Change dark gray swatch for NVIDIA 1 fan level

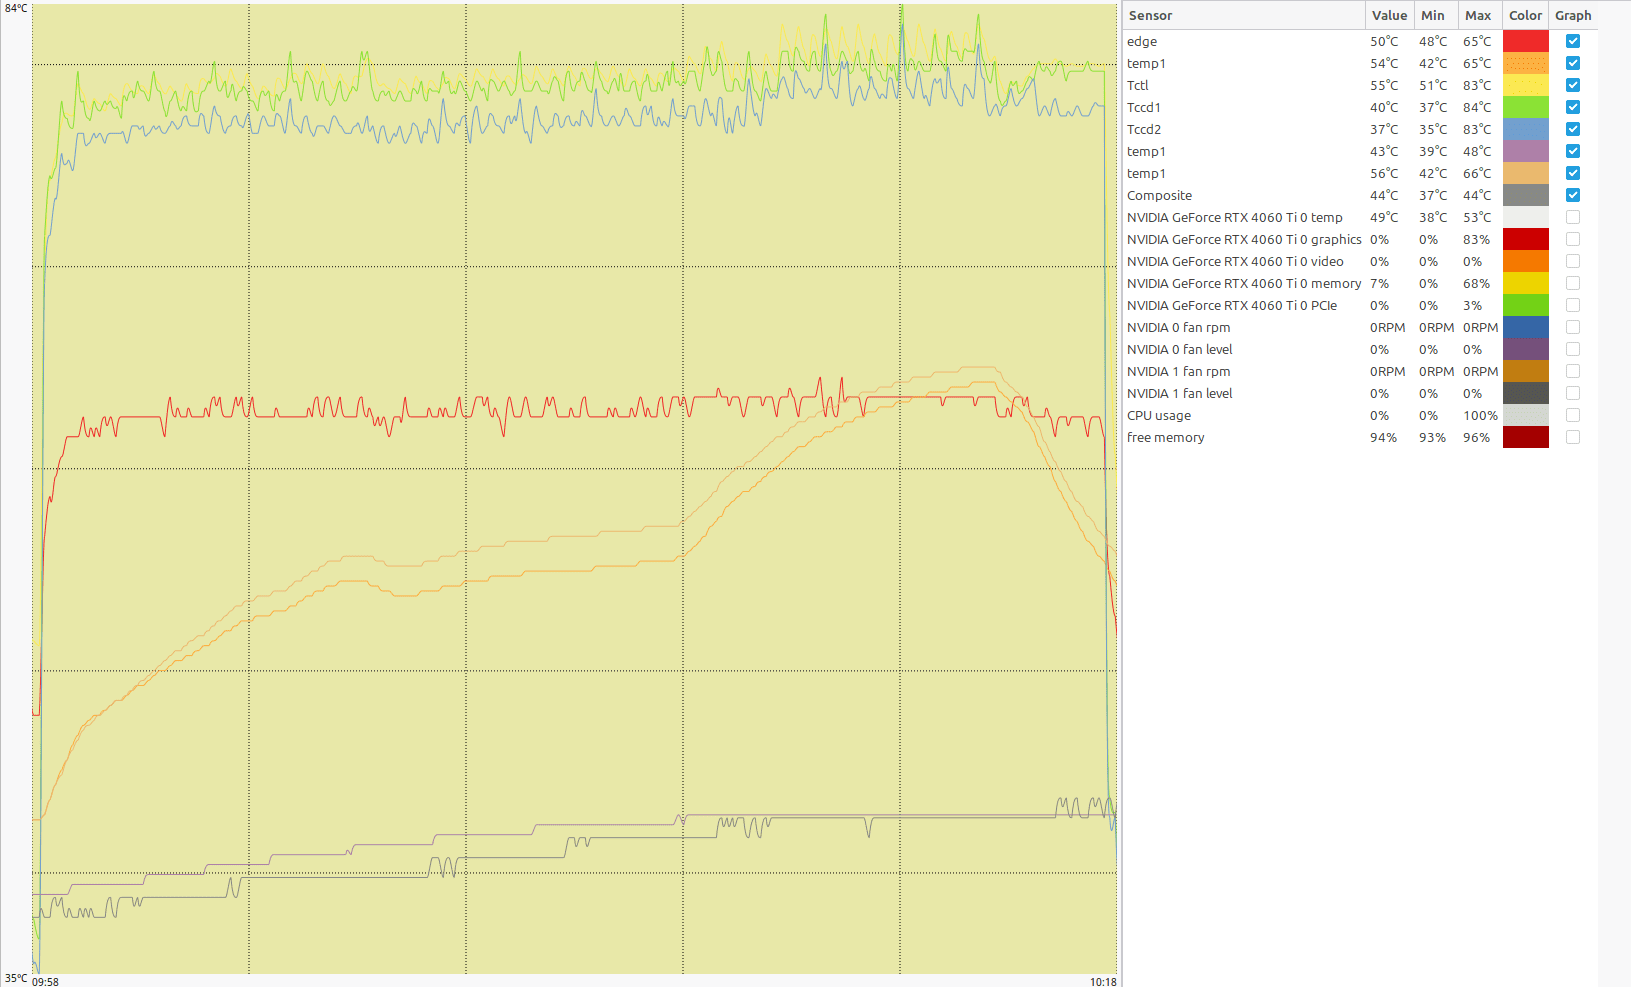click(1525, 393)
